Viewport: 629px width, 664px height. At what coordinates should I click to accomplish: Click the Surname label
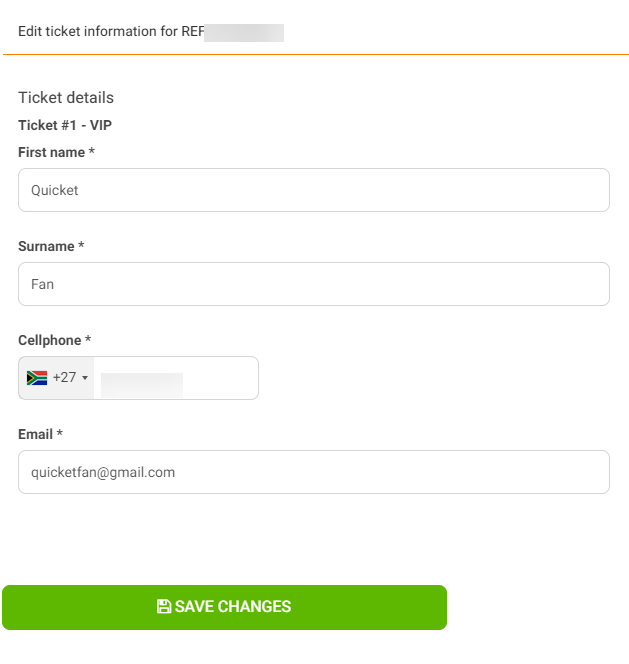[46, 246]
